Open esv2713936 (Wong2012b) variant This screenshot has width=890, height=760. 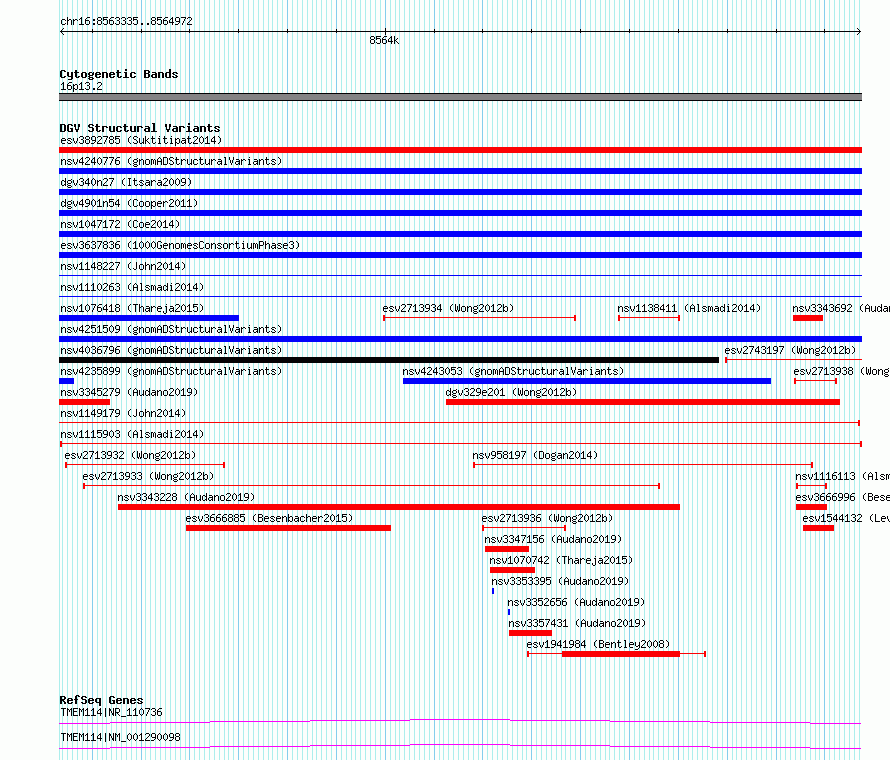click(x=547, y=518)
